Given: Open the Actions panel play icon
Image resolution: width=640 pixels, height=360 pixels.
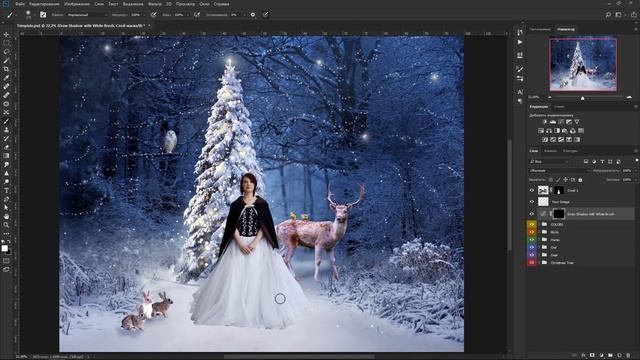Looking at the screenshot, I should [x=520, y=42].
